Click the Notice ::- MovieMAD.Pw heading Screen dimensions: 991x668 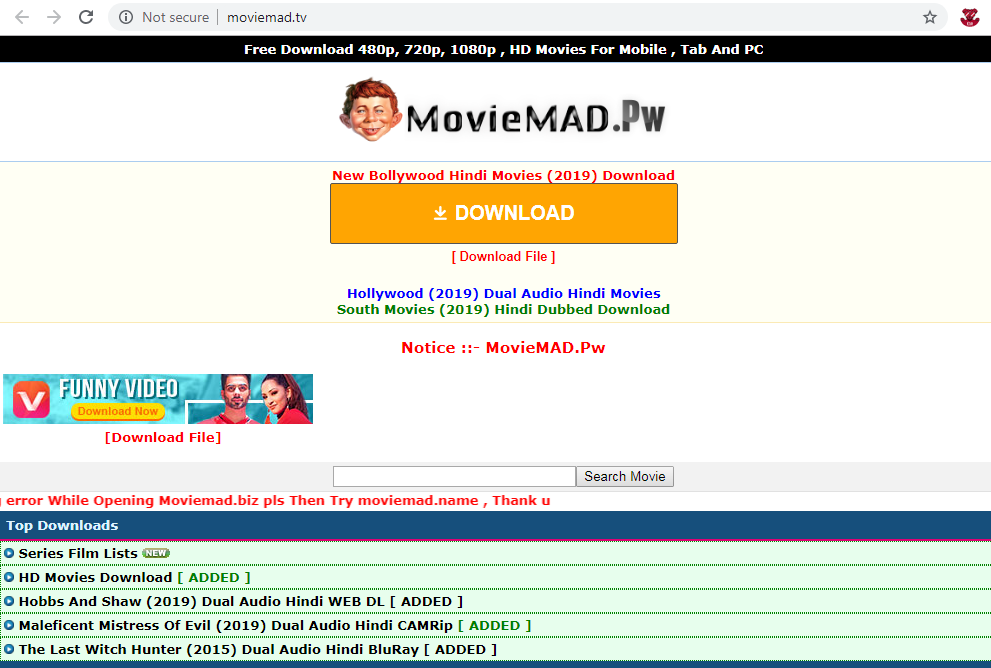coord(504,348)
